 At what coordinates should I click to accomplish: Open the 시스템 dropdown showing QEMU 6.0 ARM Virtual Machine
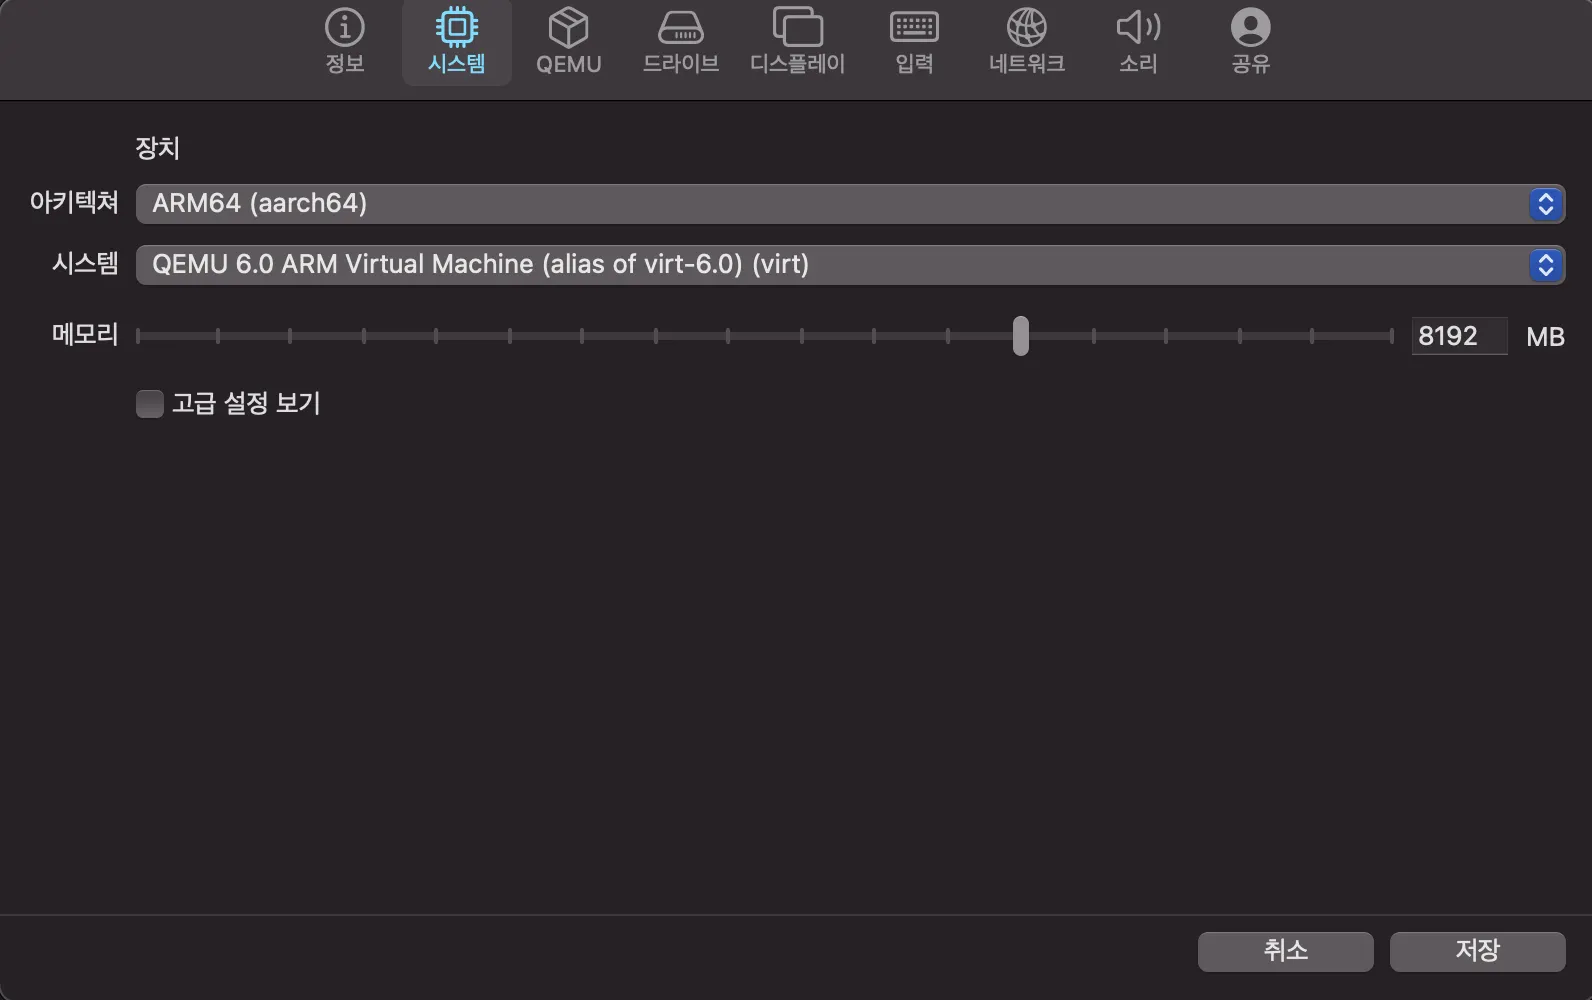[x=850, y=265]
